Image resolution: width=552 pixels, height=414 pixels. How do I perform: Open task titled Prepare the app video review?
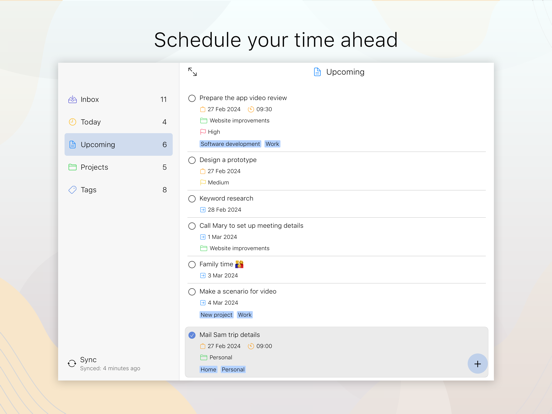(x=243, y=98)
